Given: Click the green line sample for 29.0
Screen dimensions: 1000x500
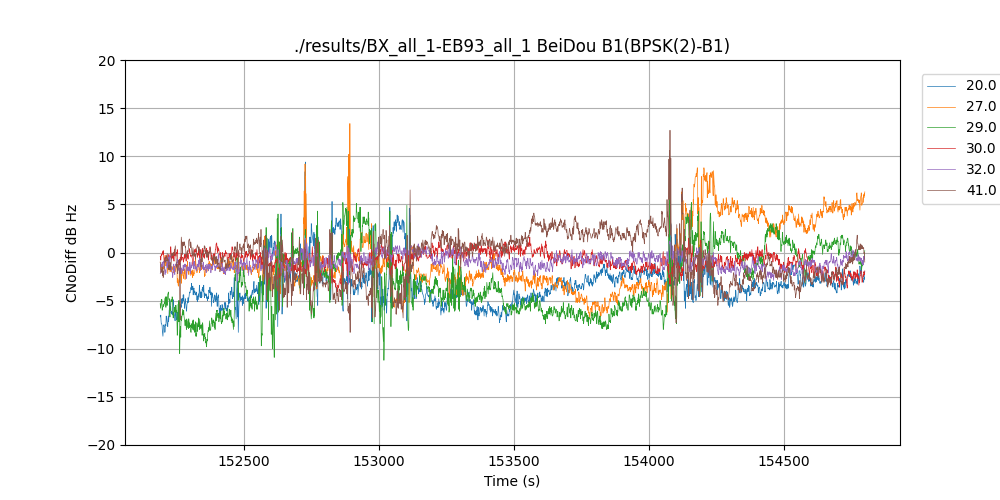Looking at the screenshot, I should pyautogui.click(x=943, y=128).
